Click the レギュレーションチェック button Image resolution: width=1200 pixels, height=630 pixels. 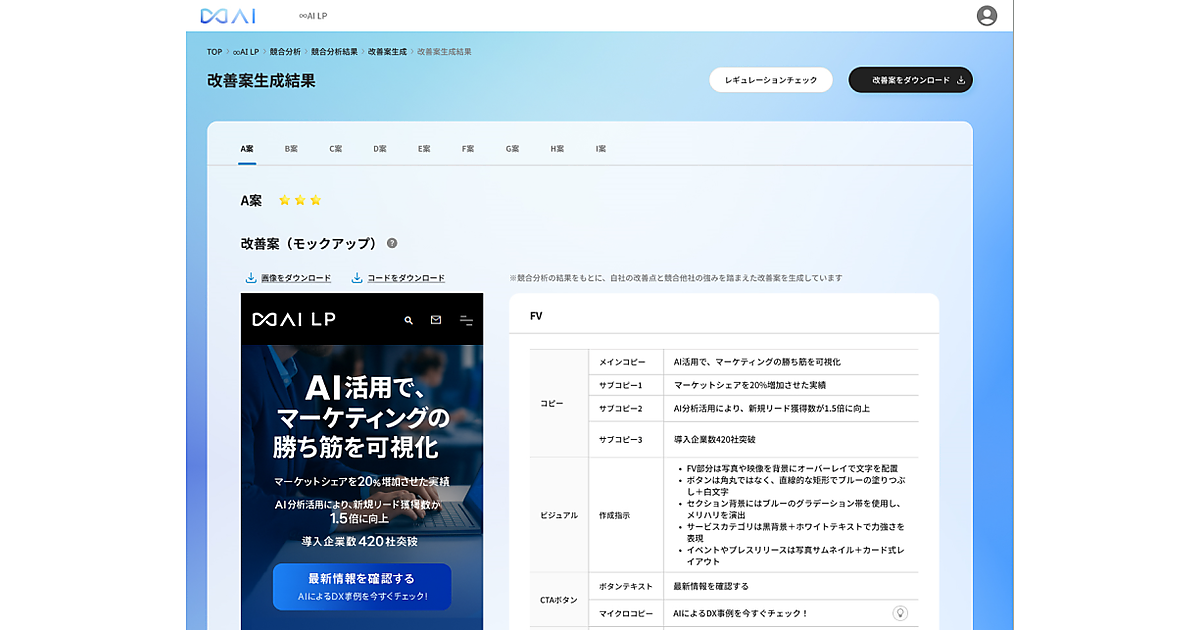(771, 80)
